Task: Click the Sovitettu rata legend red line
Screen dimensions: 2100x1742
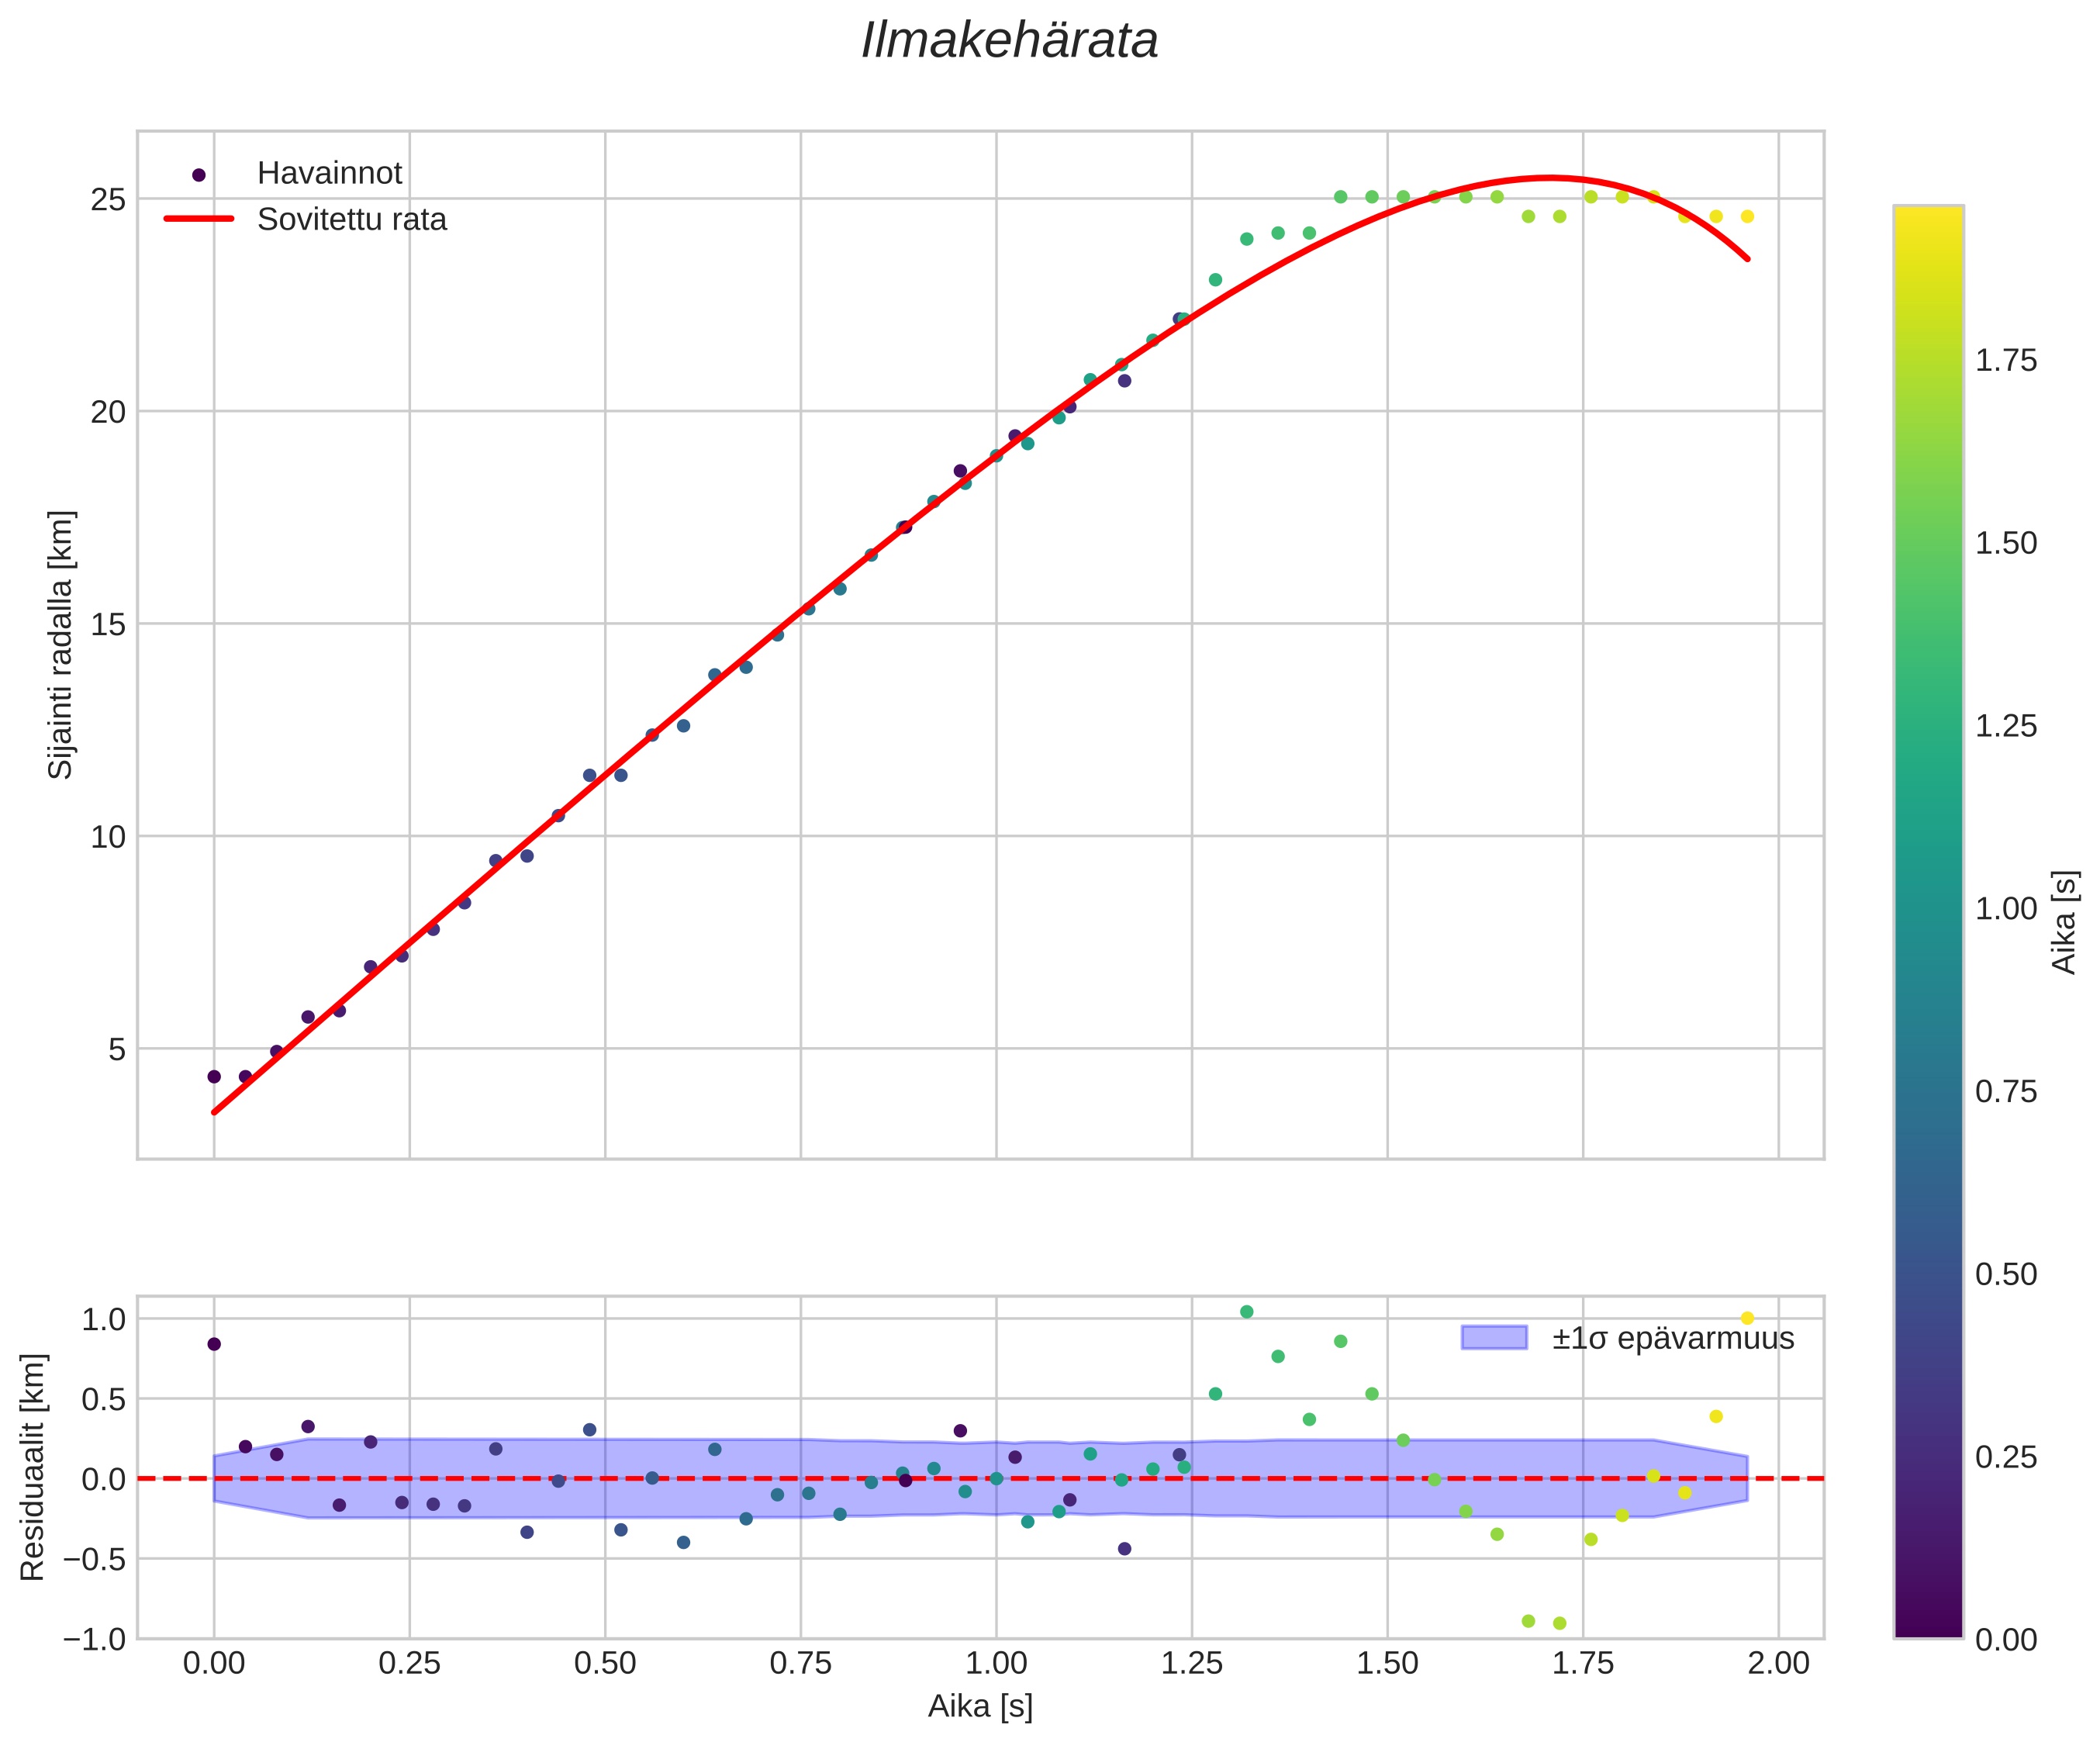Action: (x=198, y=219)
